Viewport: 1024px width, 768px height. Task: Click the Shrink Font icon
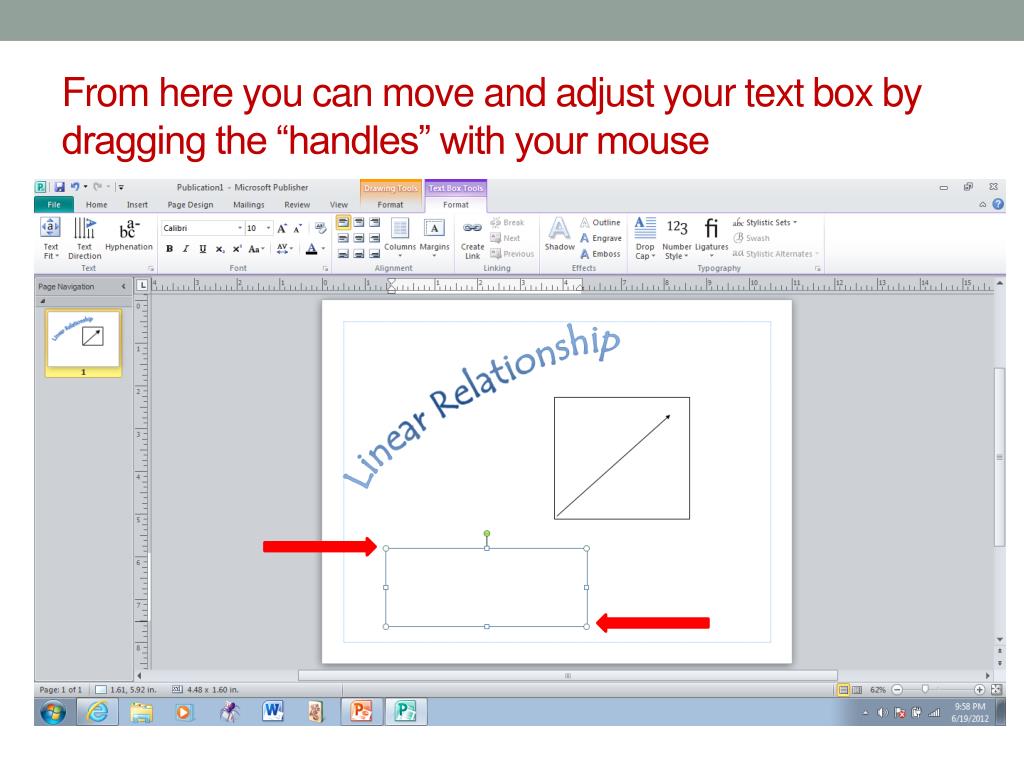(298, 229)
